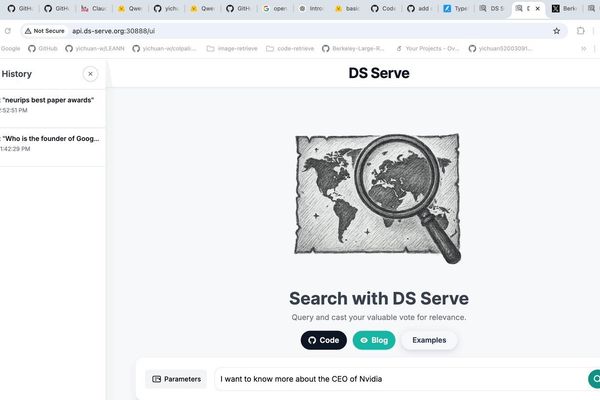Close the History sidebar panel
This screenshot has height=400, width=600.
90,74
